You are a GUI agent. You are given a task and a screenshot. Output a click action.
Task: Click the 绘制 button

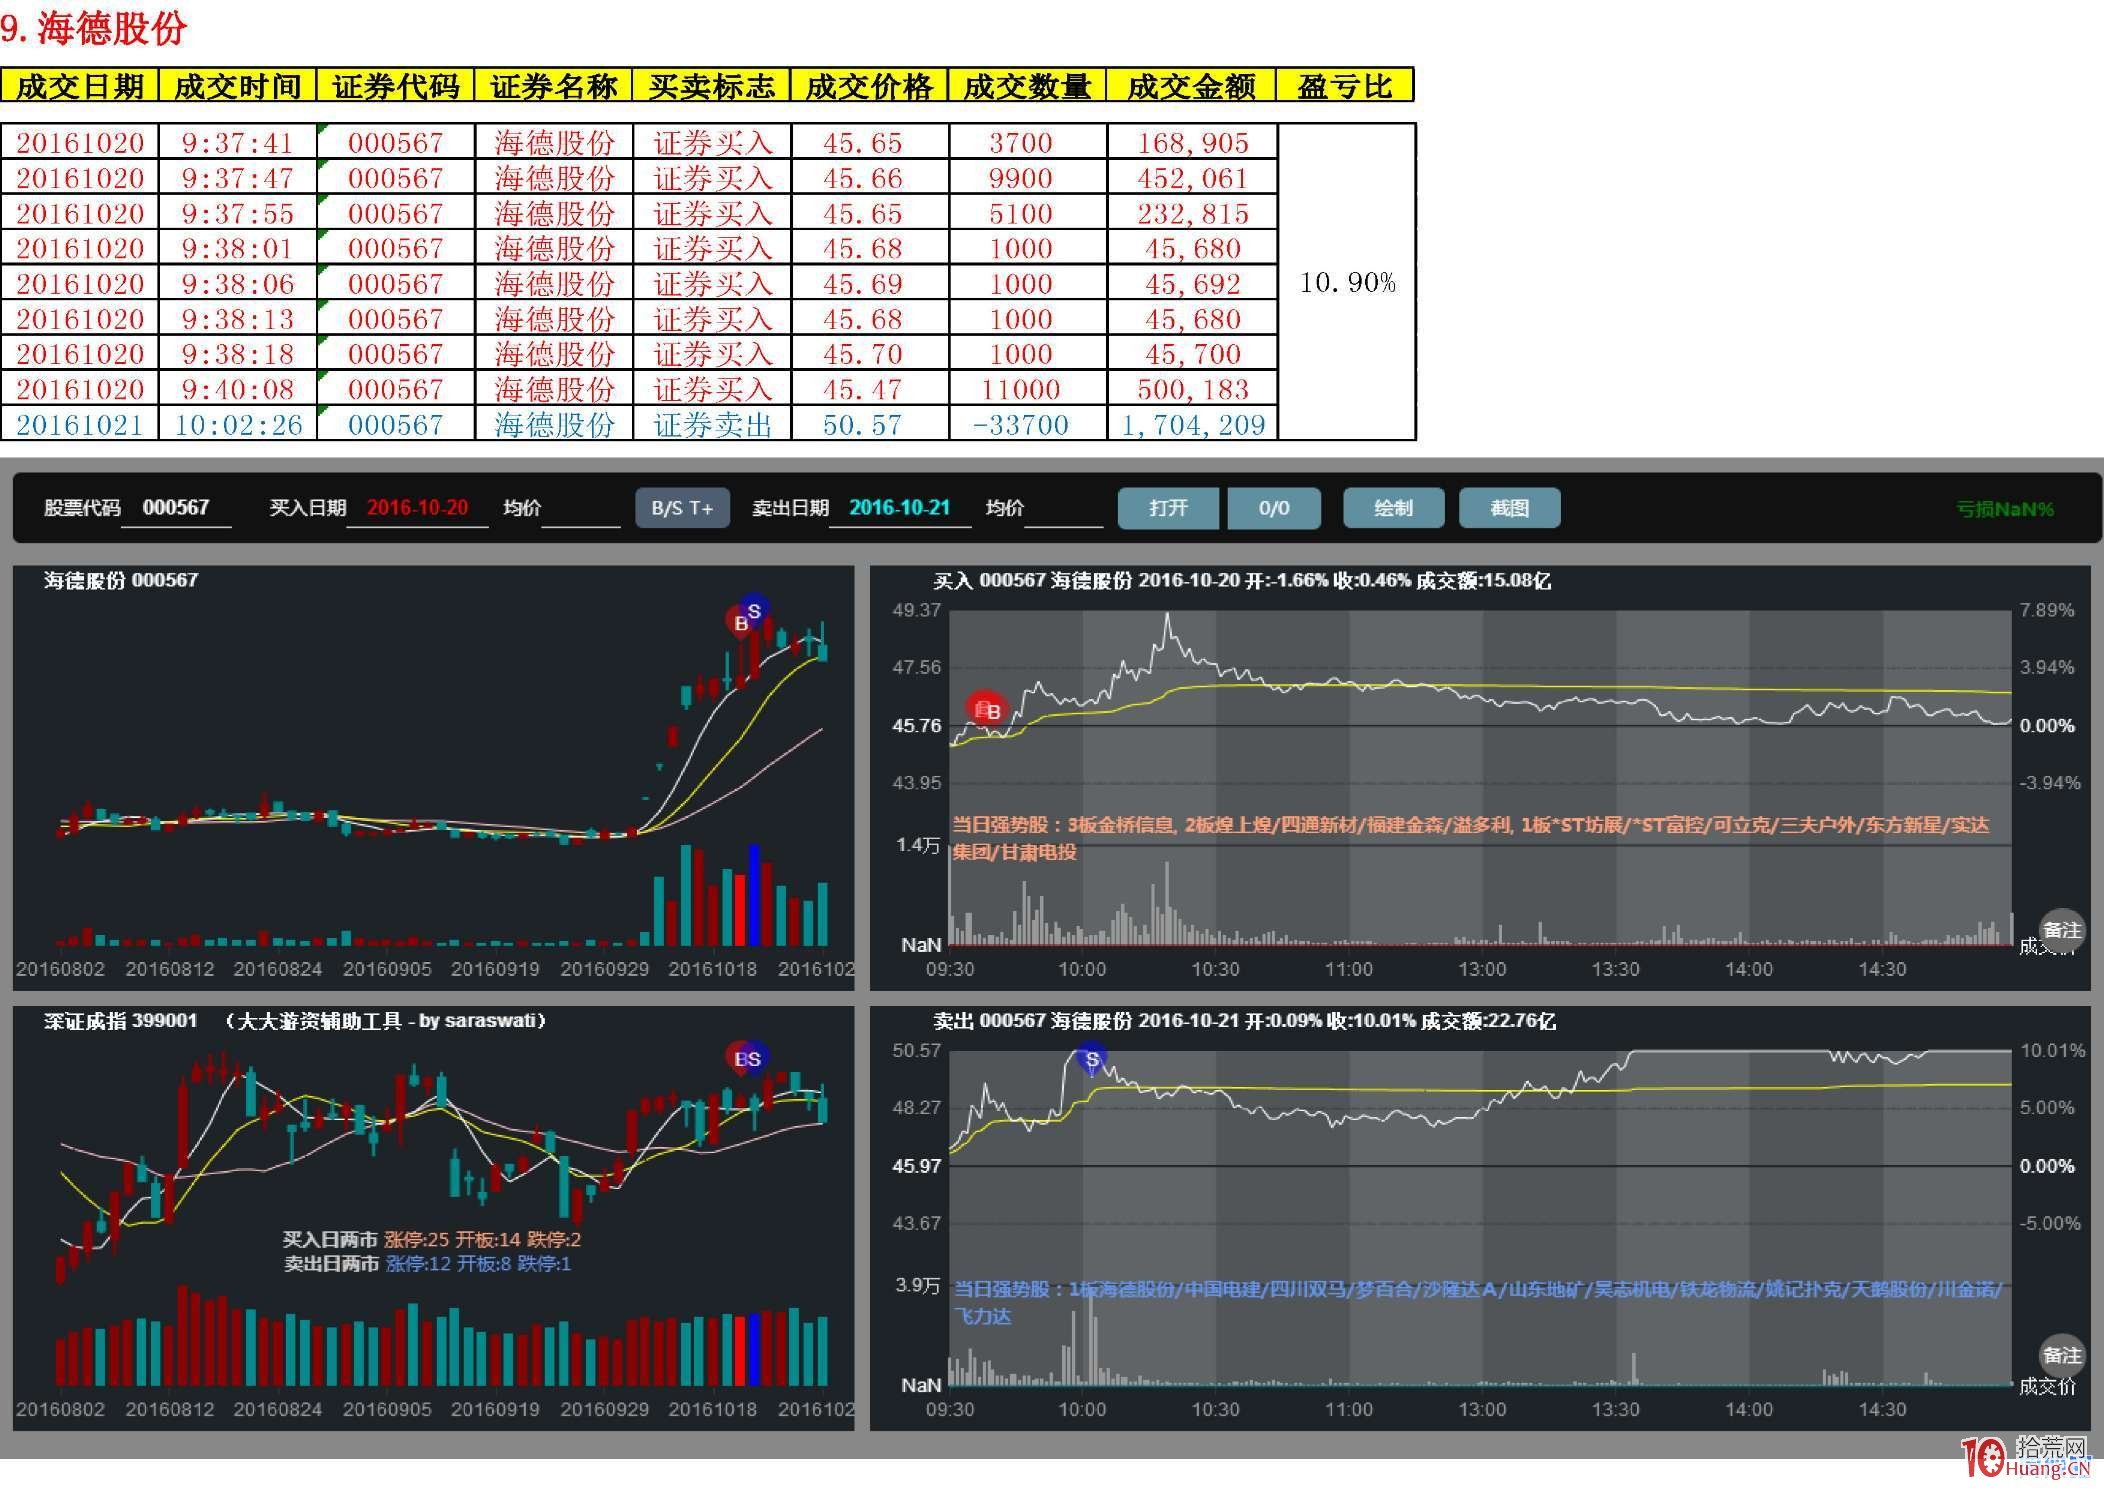[1393, 508]
